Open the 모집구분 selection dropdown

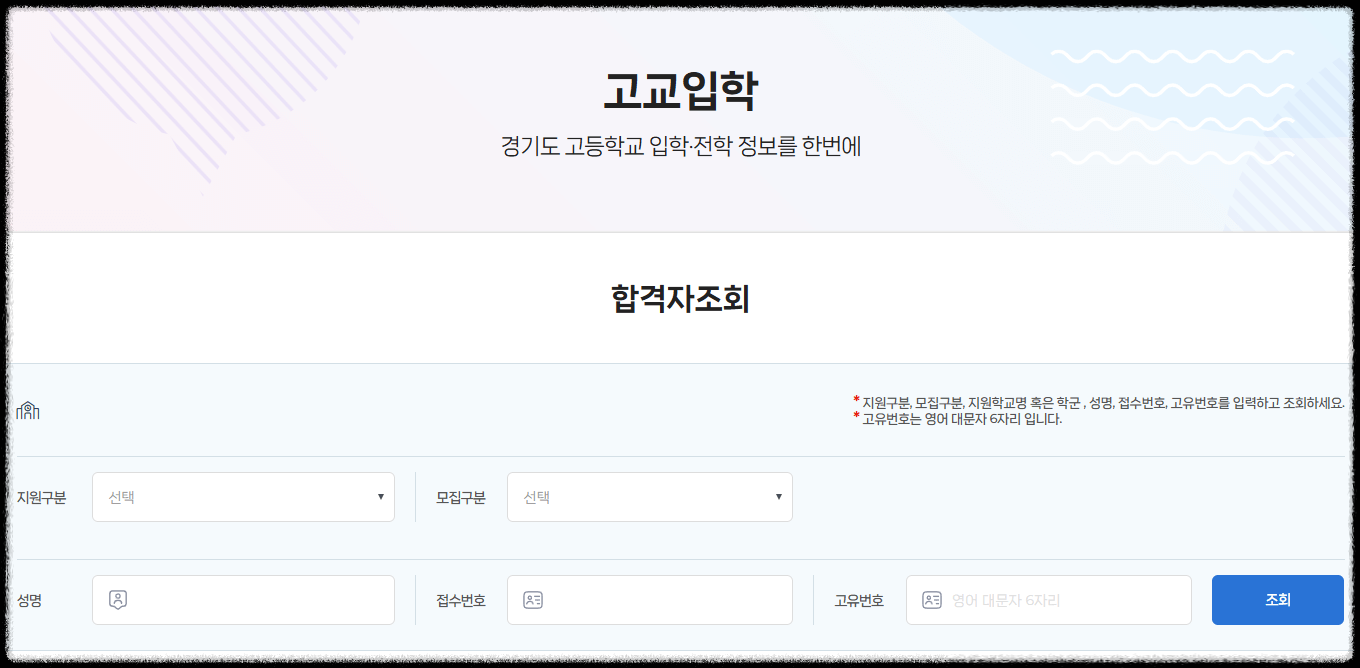[650, 496]
